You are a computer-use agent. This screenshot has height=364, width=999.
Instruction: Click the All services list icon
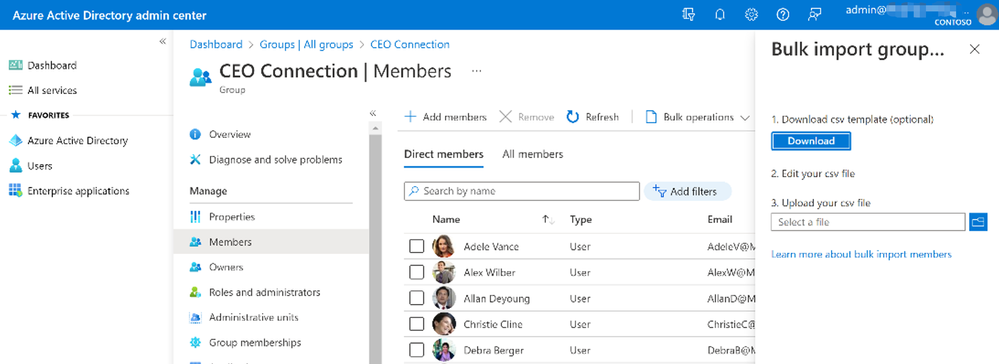click(x=16, y=91)
